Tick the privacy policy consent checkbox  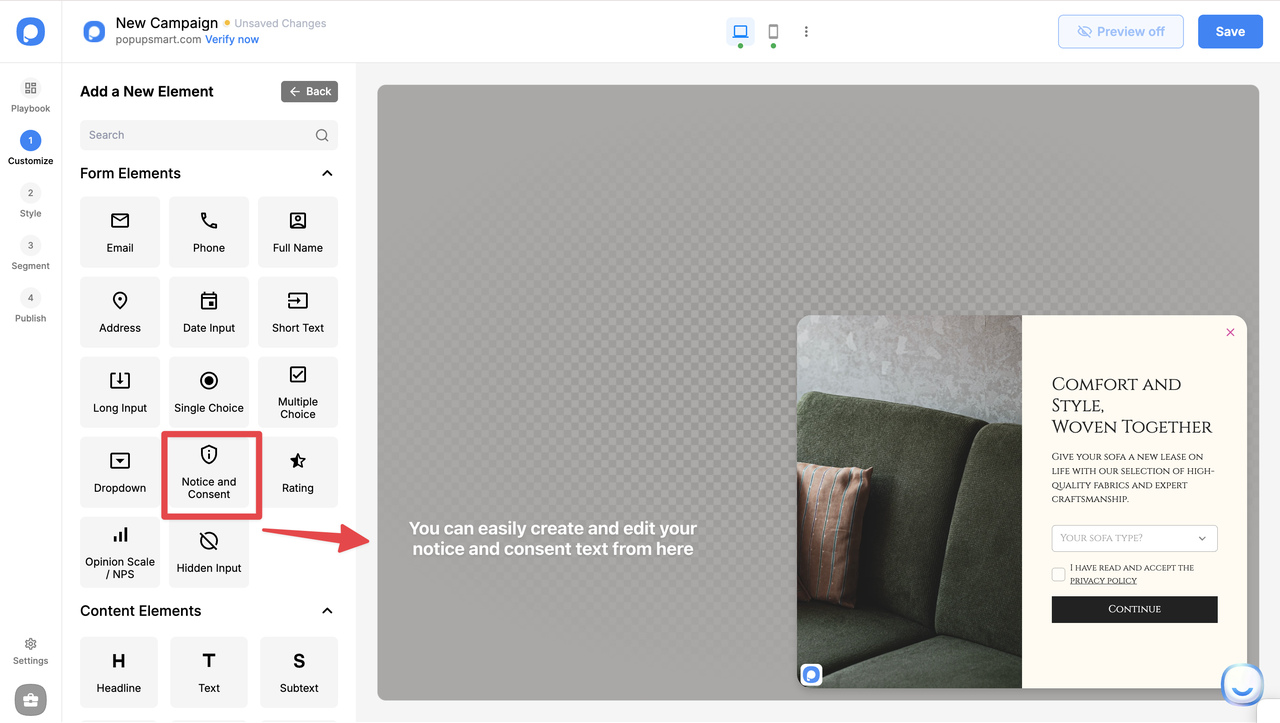1058,574
